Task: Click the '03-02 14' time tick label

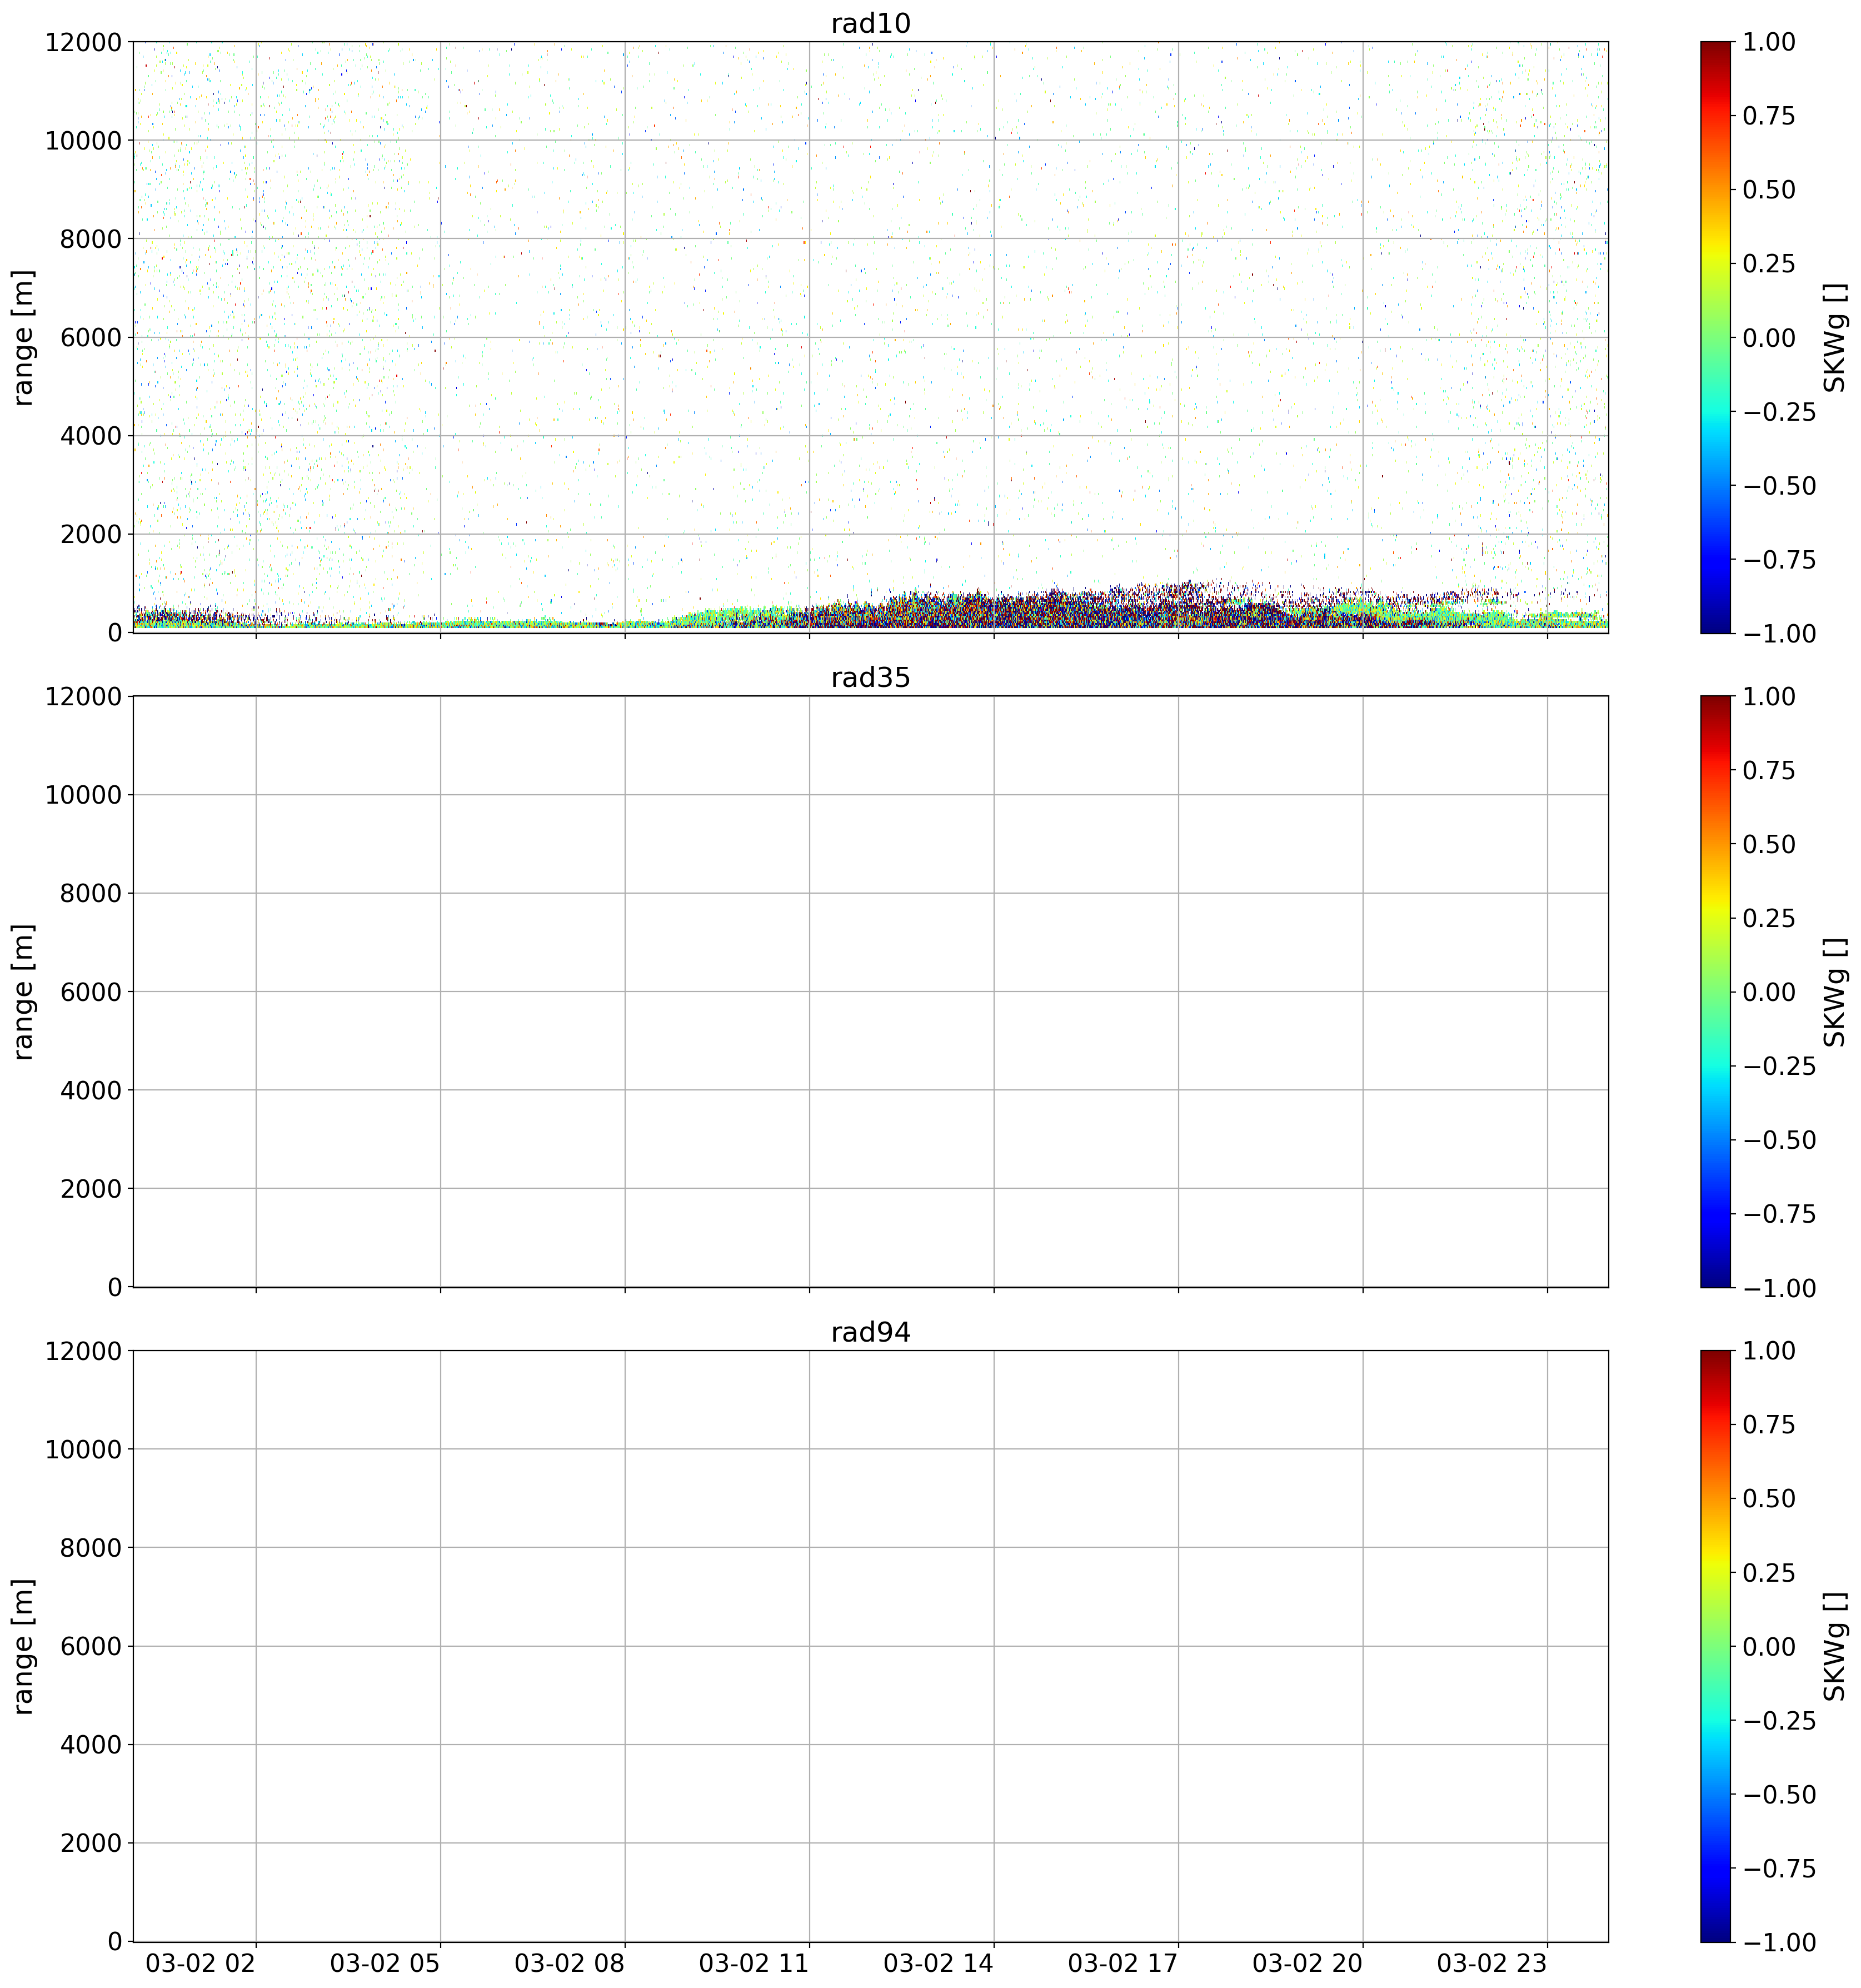Action: click(938, 1963)
